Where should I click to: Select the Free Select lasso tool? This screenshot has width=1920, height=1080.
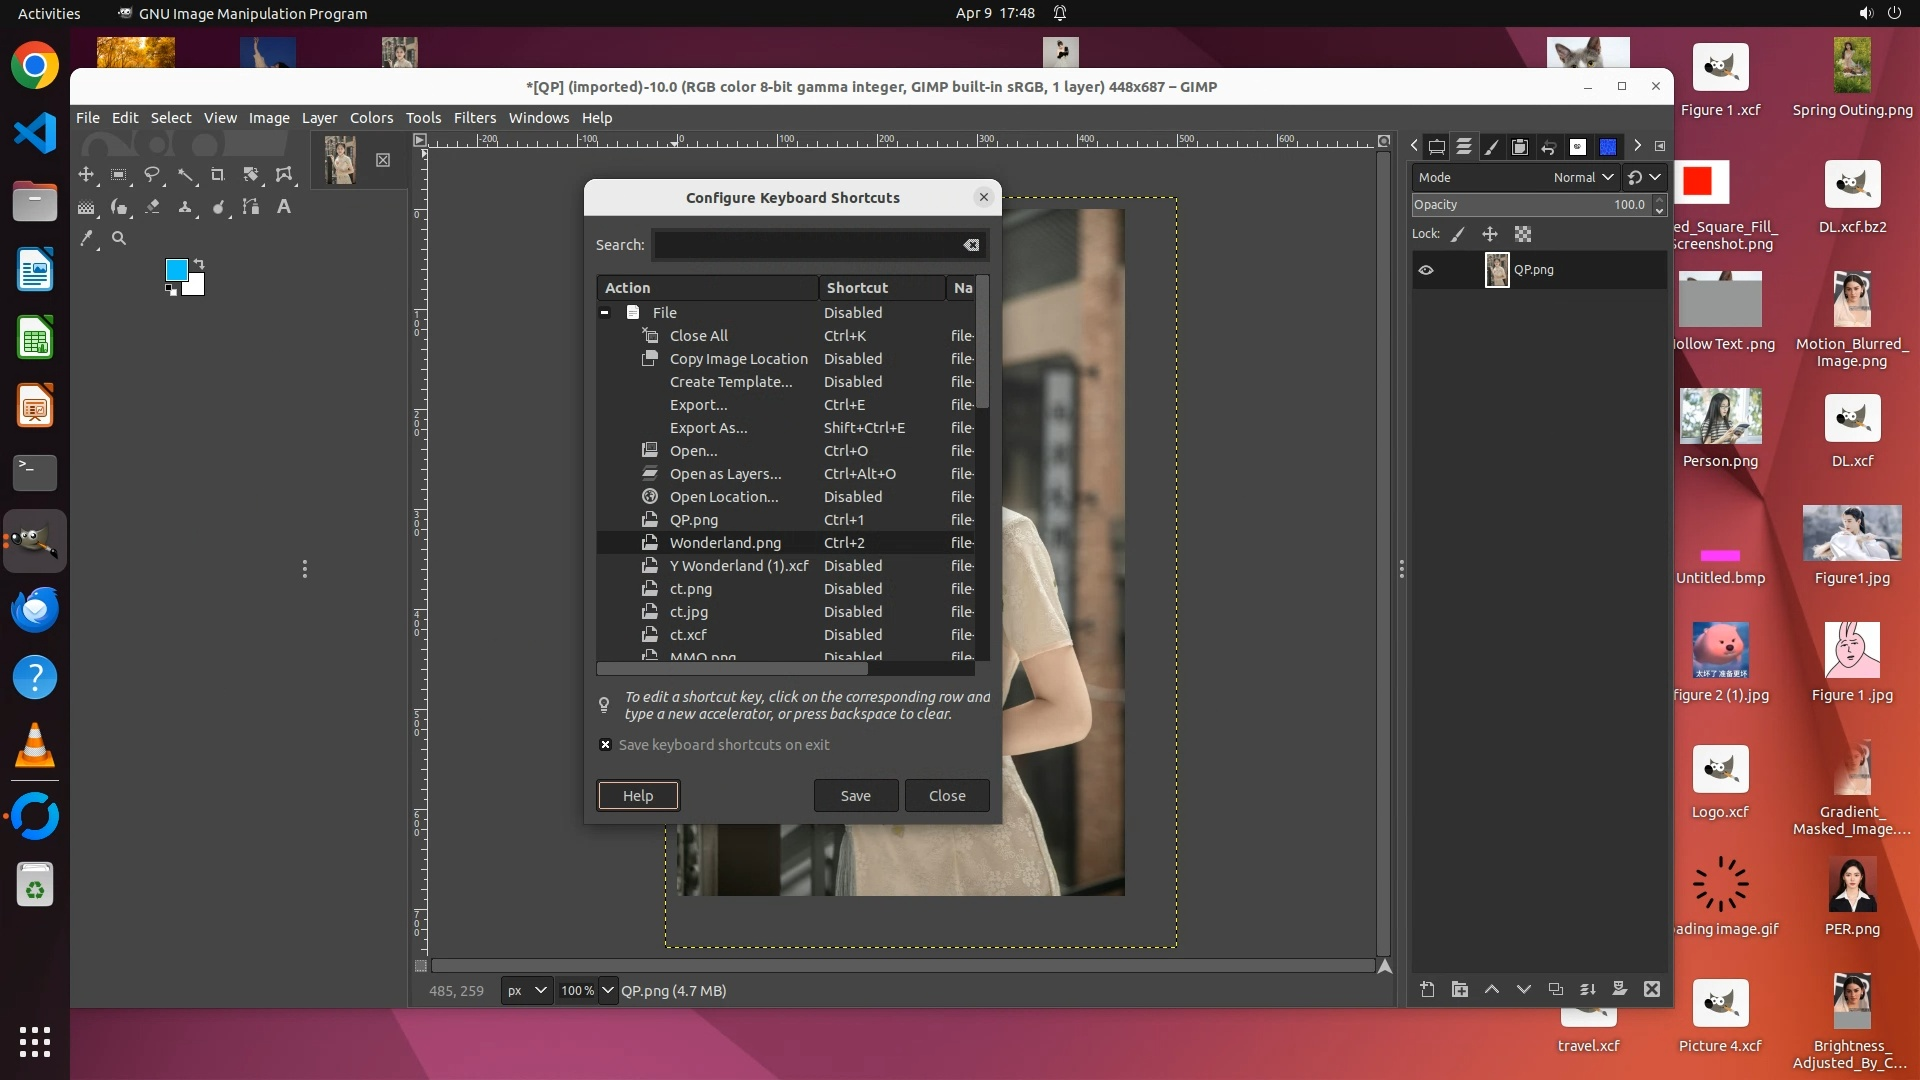click(152, 175)
